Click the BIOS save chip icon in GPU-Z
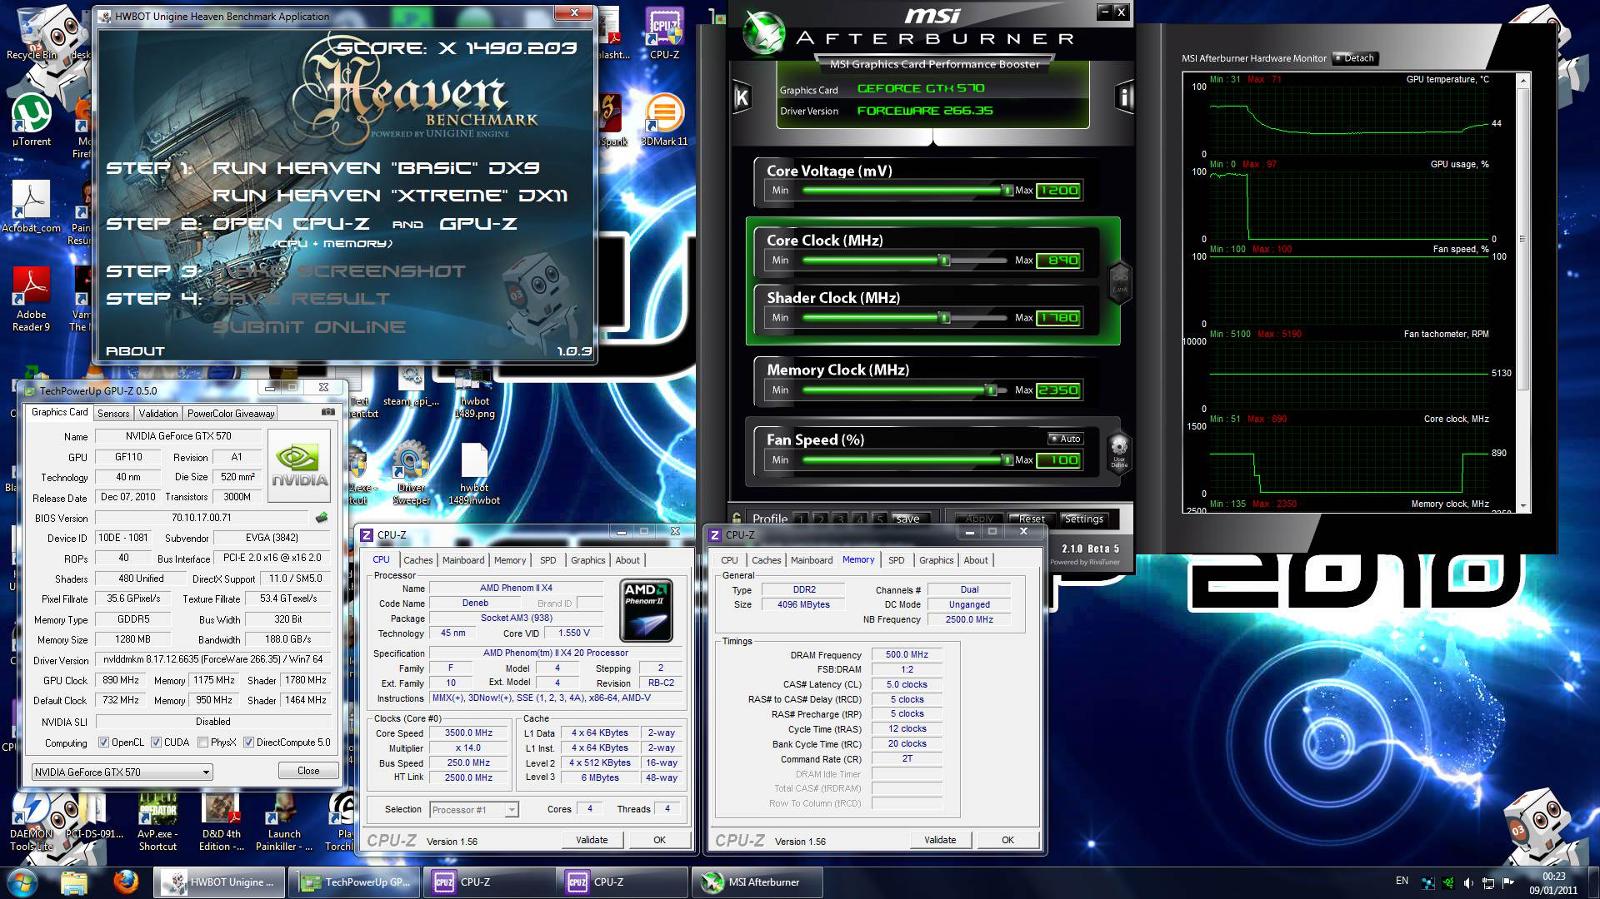This screenshot has width=1600, height=899. point(321,518)
